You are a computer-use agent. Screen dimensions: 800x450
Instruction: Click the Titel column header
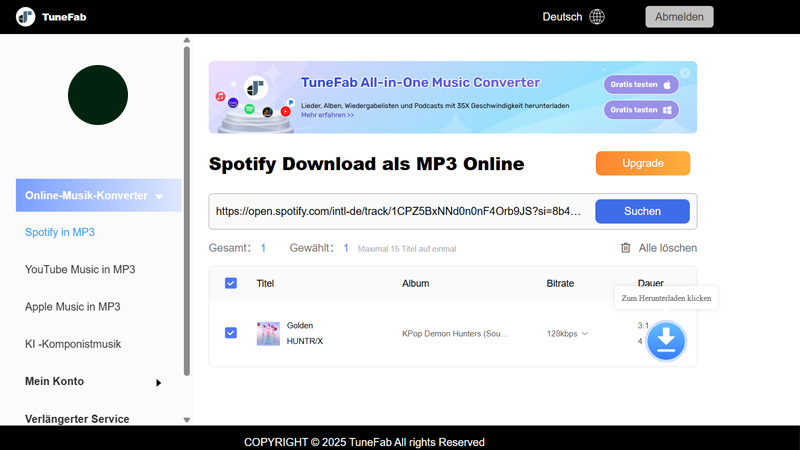point(265,283)
